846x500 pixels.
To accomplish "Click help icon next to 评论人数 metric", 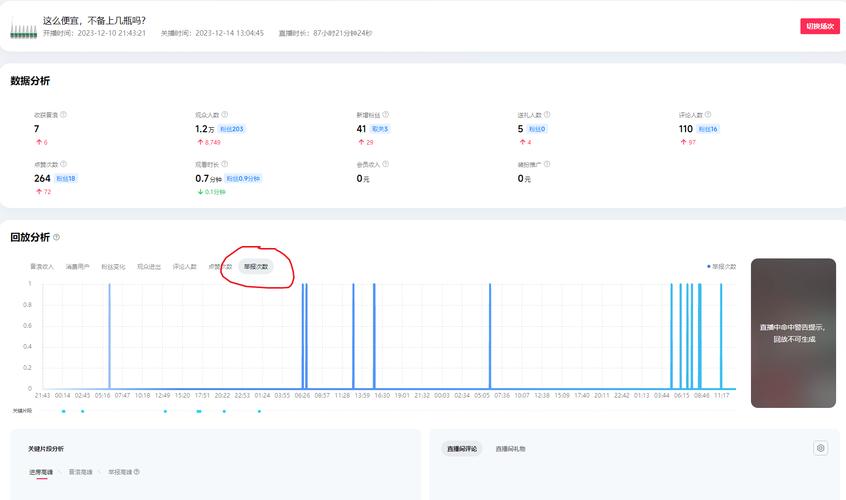I will (708, 114).
